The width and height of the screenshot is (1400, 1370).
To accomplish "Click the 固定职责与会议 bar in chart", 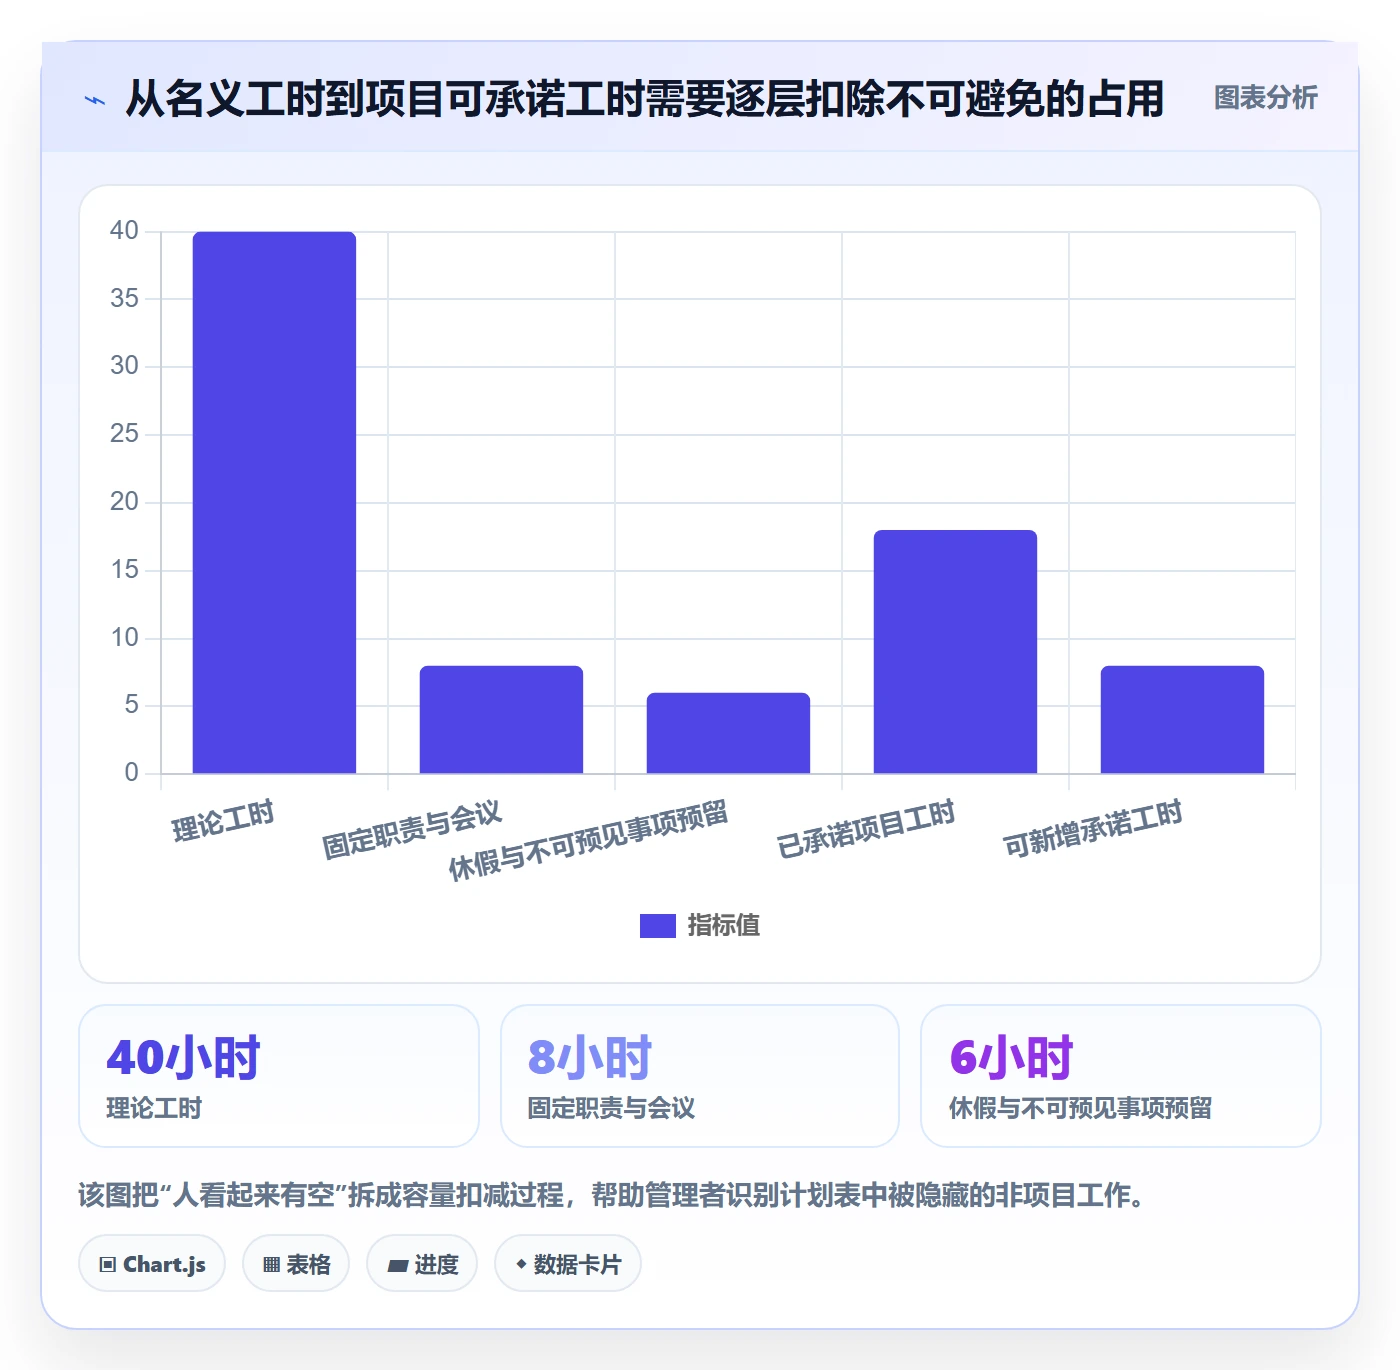I will (501, 719).
